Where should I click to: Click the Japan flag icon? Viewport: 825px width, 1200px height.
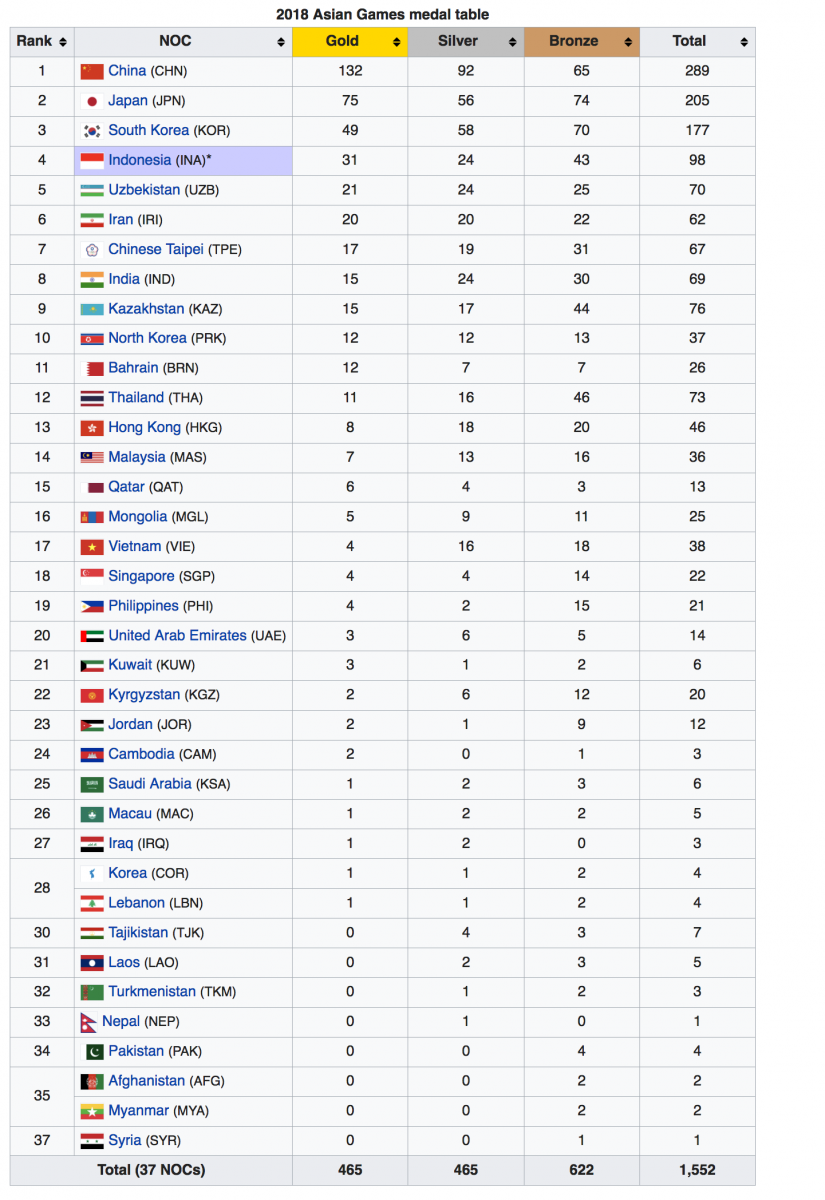(x=92, y=101)
